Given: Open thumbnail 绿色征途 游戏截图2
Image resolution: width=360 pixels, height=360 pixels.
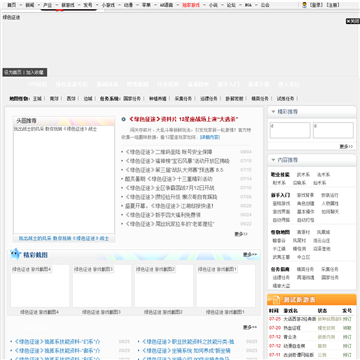Looking at the screenshot, I should [164, 286].
